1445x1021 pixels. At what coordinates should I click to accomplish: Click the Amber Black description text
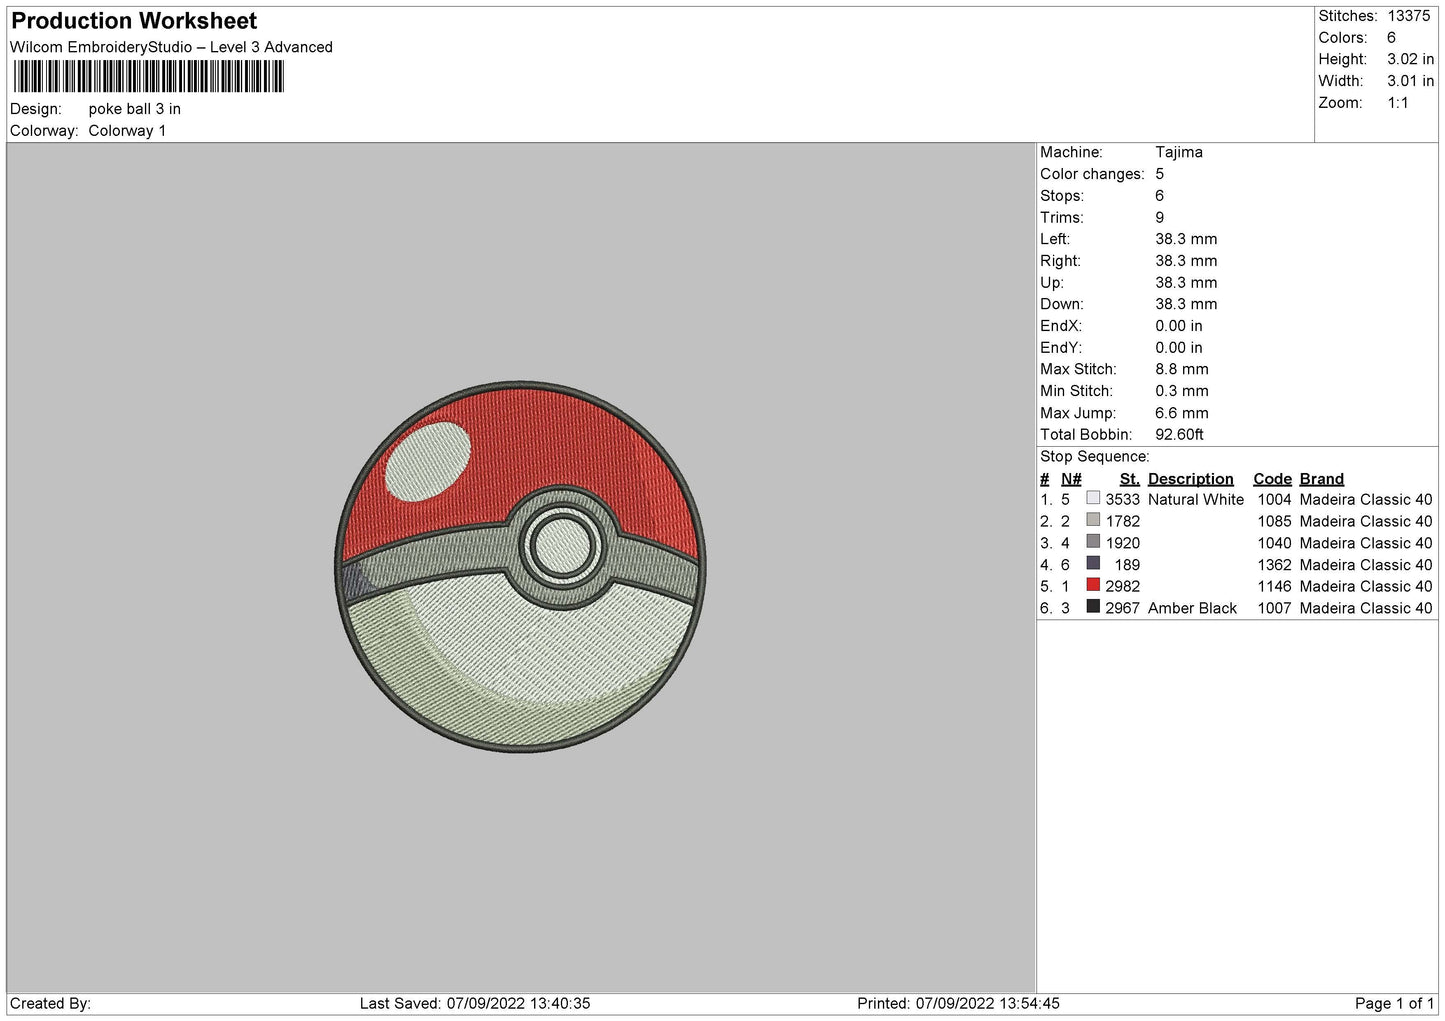(1192, 608)
